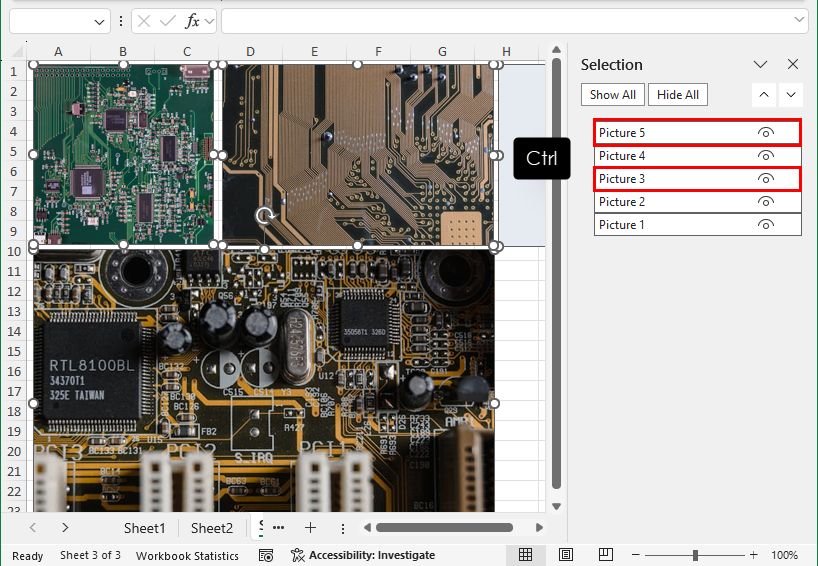Click Accessibility: Investigate in status bar
818x566 pixels.
click(x=363, y=555)
